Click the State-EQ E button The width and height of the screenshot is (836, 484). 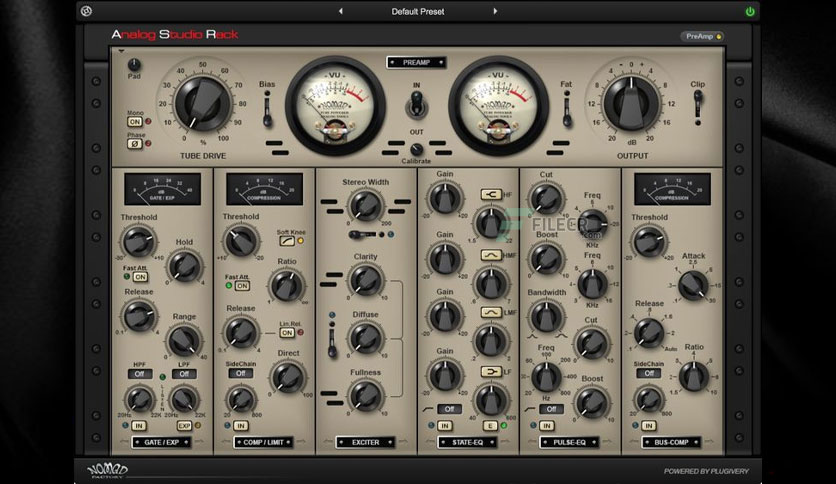[x=490, y=425]
